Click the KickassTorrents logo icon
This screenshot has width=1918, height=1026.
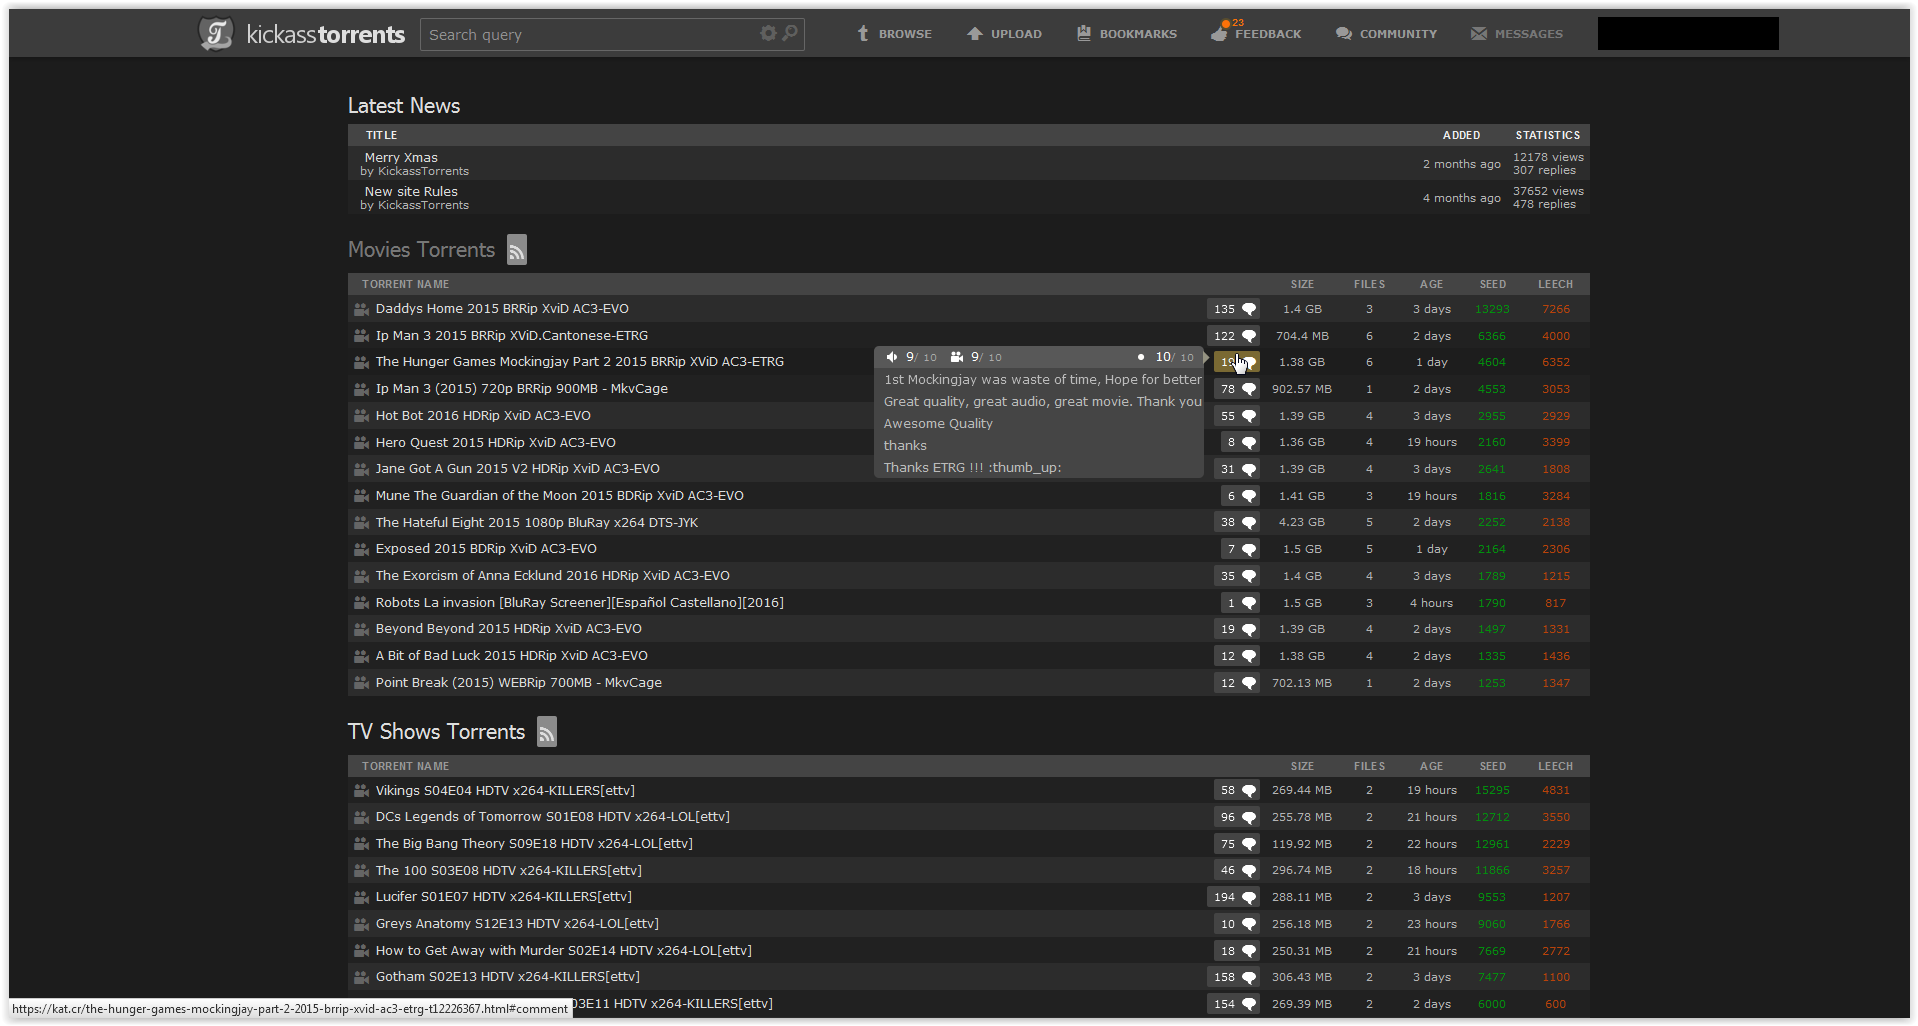(x=216, y=34)
